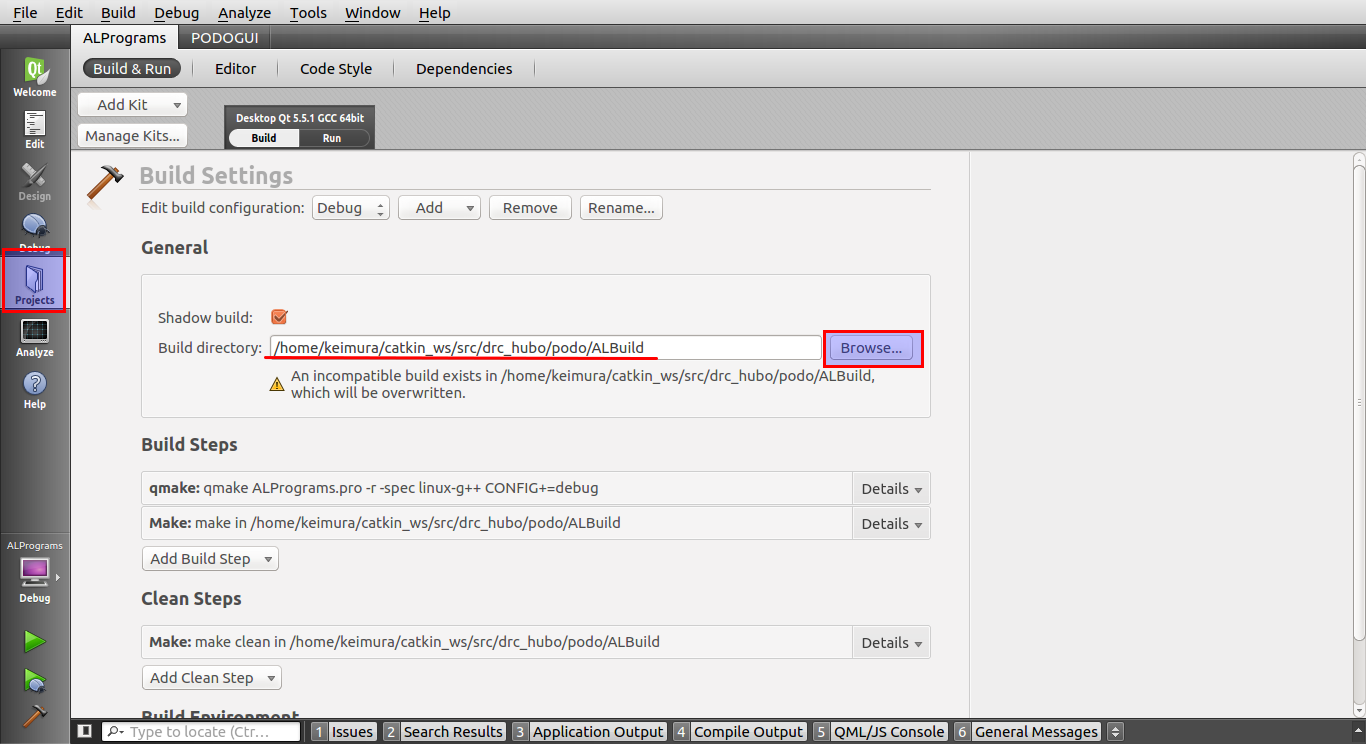Switch to Debug mode in sidebar
Screen dimensions: 1366x744
coord(34,232)
